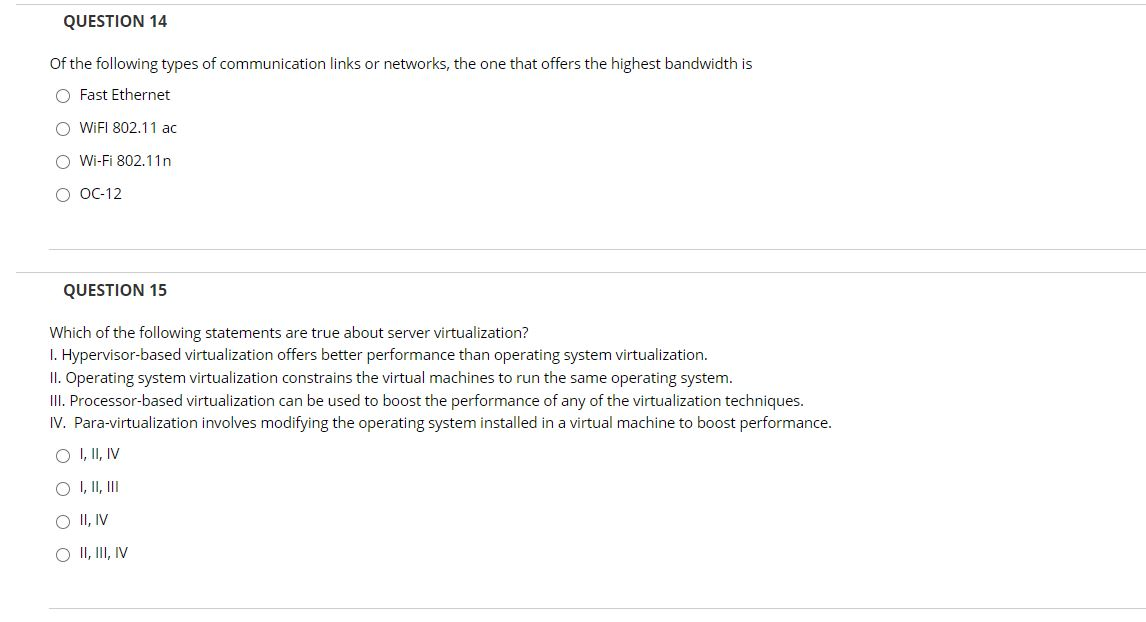Click statement II about operating system virtualization
The image size is (1146, 622).
coord(391,377)
